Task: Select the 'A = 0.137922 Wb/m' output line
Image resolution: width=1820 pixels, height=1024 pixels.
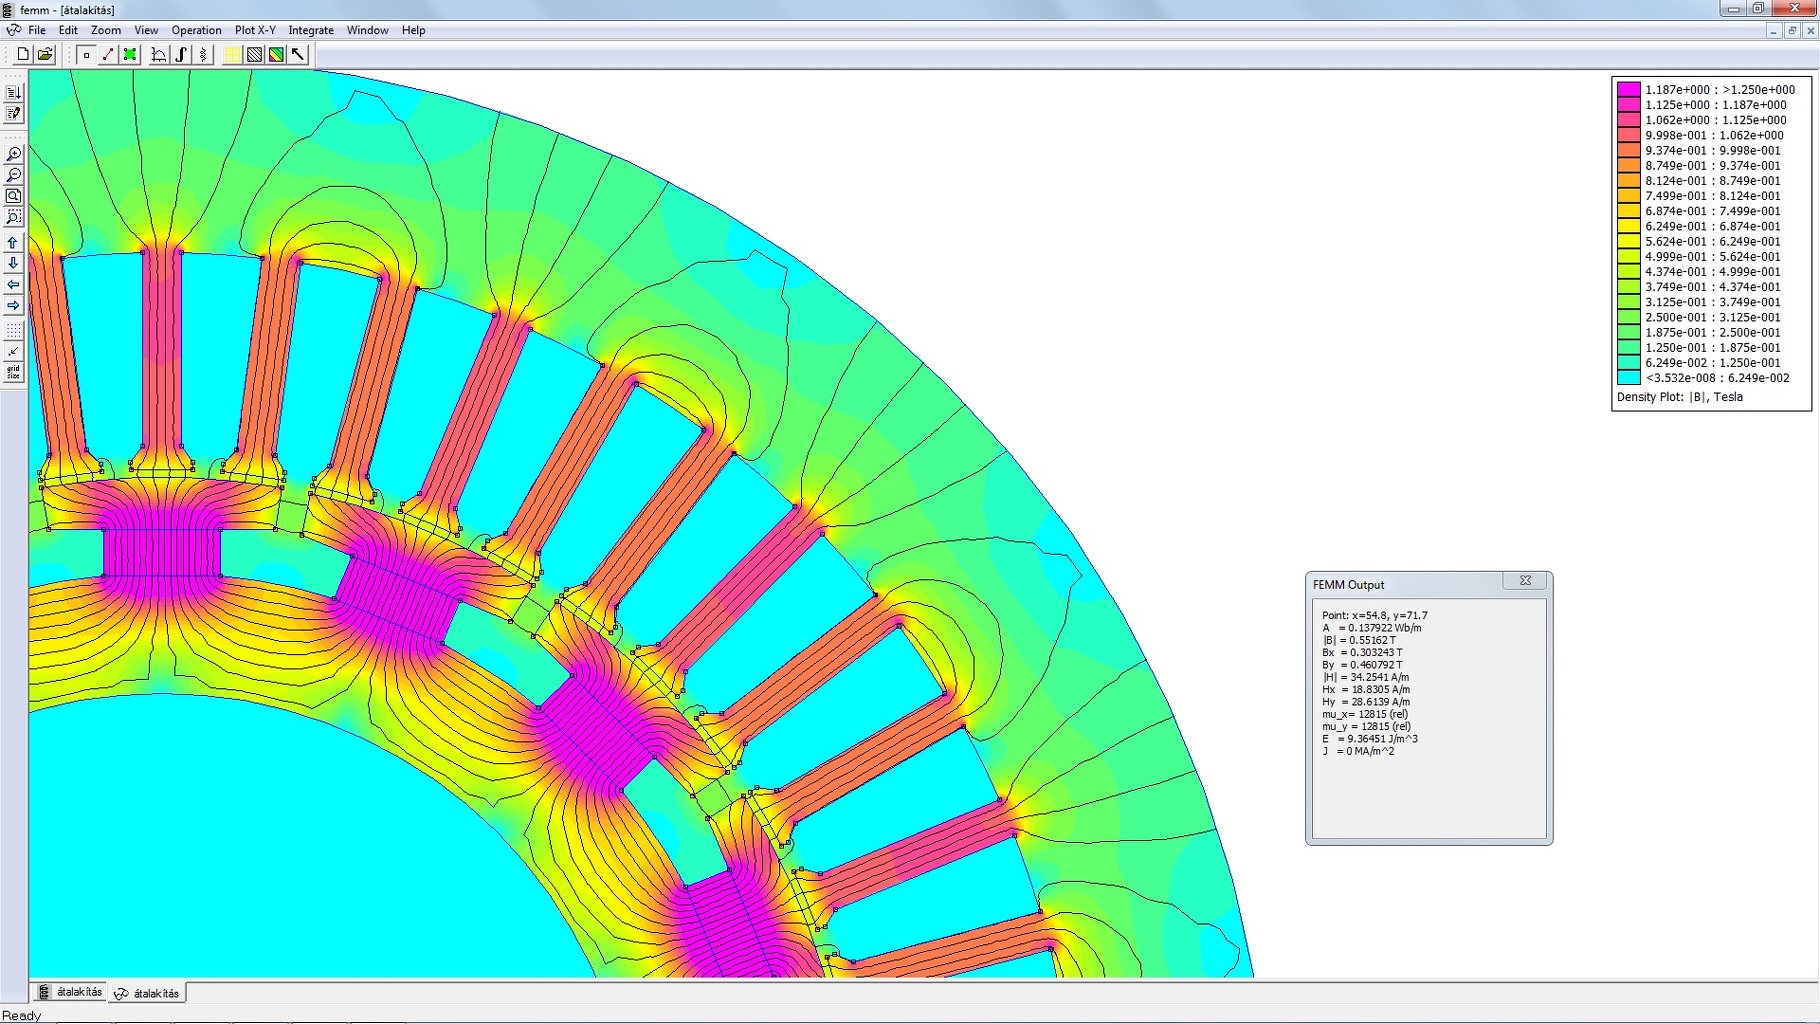Action: [1371, 628]
